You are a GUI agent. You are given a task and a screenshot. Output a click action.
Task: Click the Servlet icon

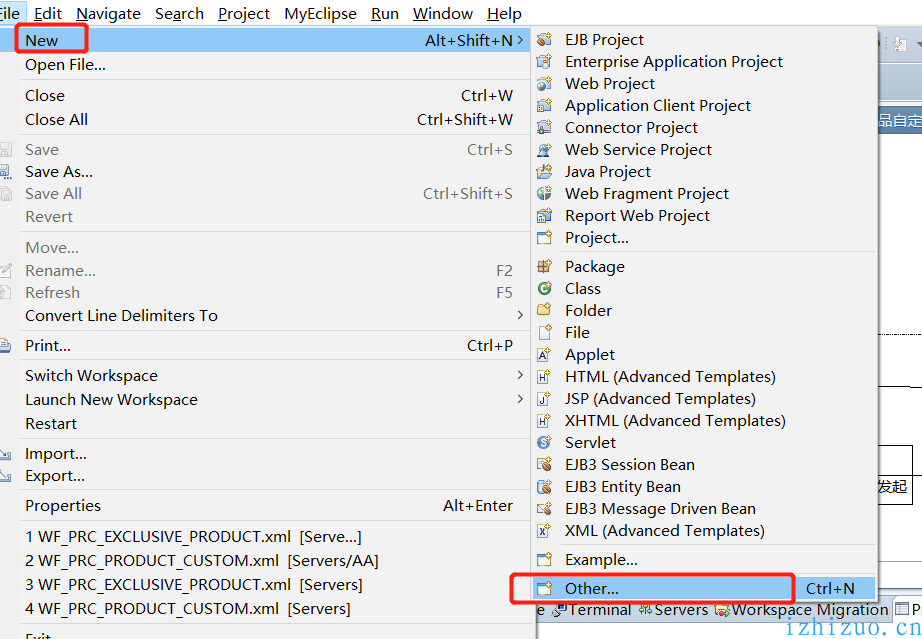click(544, 443)
